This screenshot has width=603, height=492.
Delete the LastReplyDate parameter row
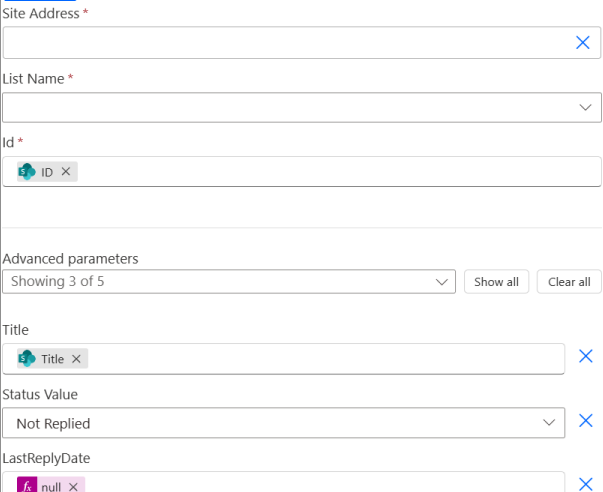tap(585, 484)
